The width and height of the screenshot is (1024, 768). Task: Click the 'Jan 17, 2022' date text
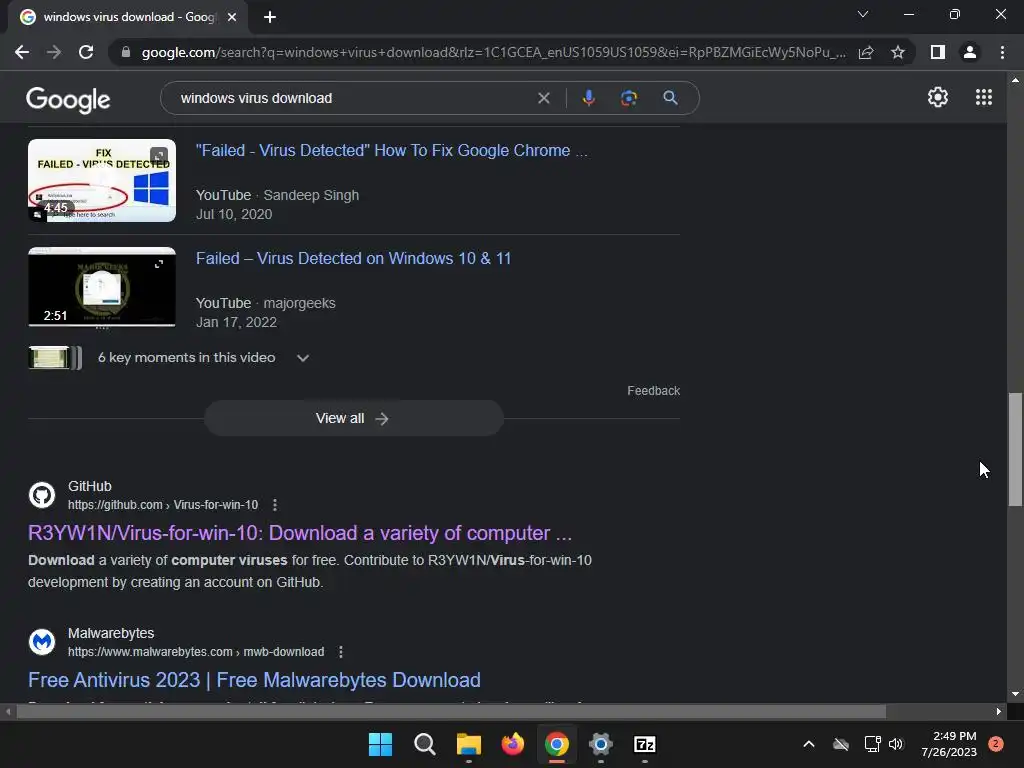236,322
